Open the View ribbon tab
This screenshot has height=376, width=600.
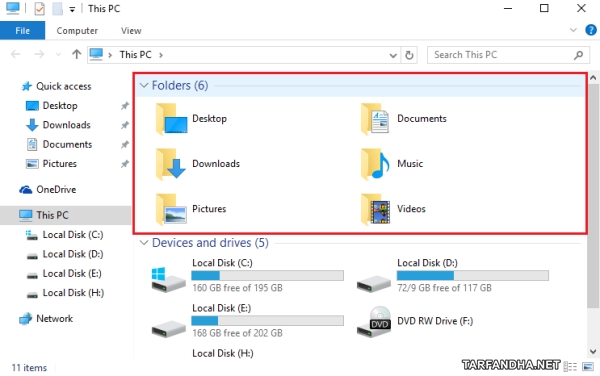click(131, 31)
